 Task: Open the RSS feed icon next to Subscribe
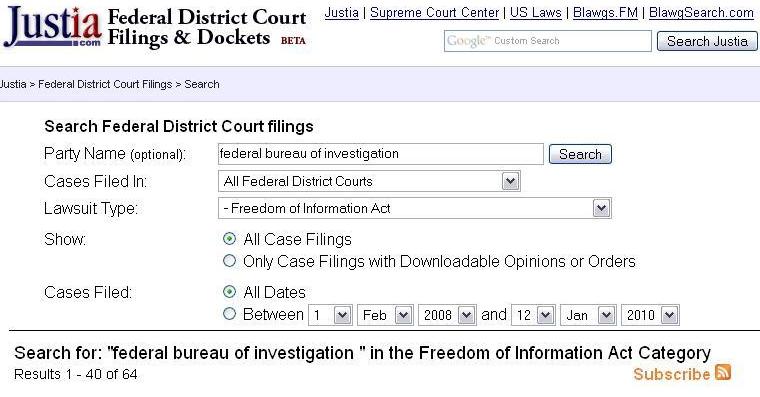coord(723,372)
